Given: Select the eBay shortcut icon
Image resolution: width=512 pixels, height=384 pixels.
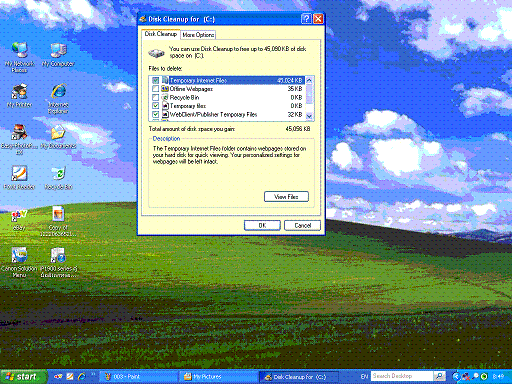Looking at the screenshot, I should coord(19,220).
